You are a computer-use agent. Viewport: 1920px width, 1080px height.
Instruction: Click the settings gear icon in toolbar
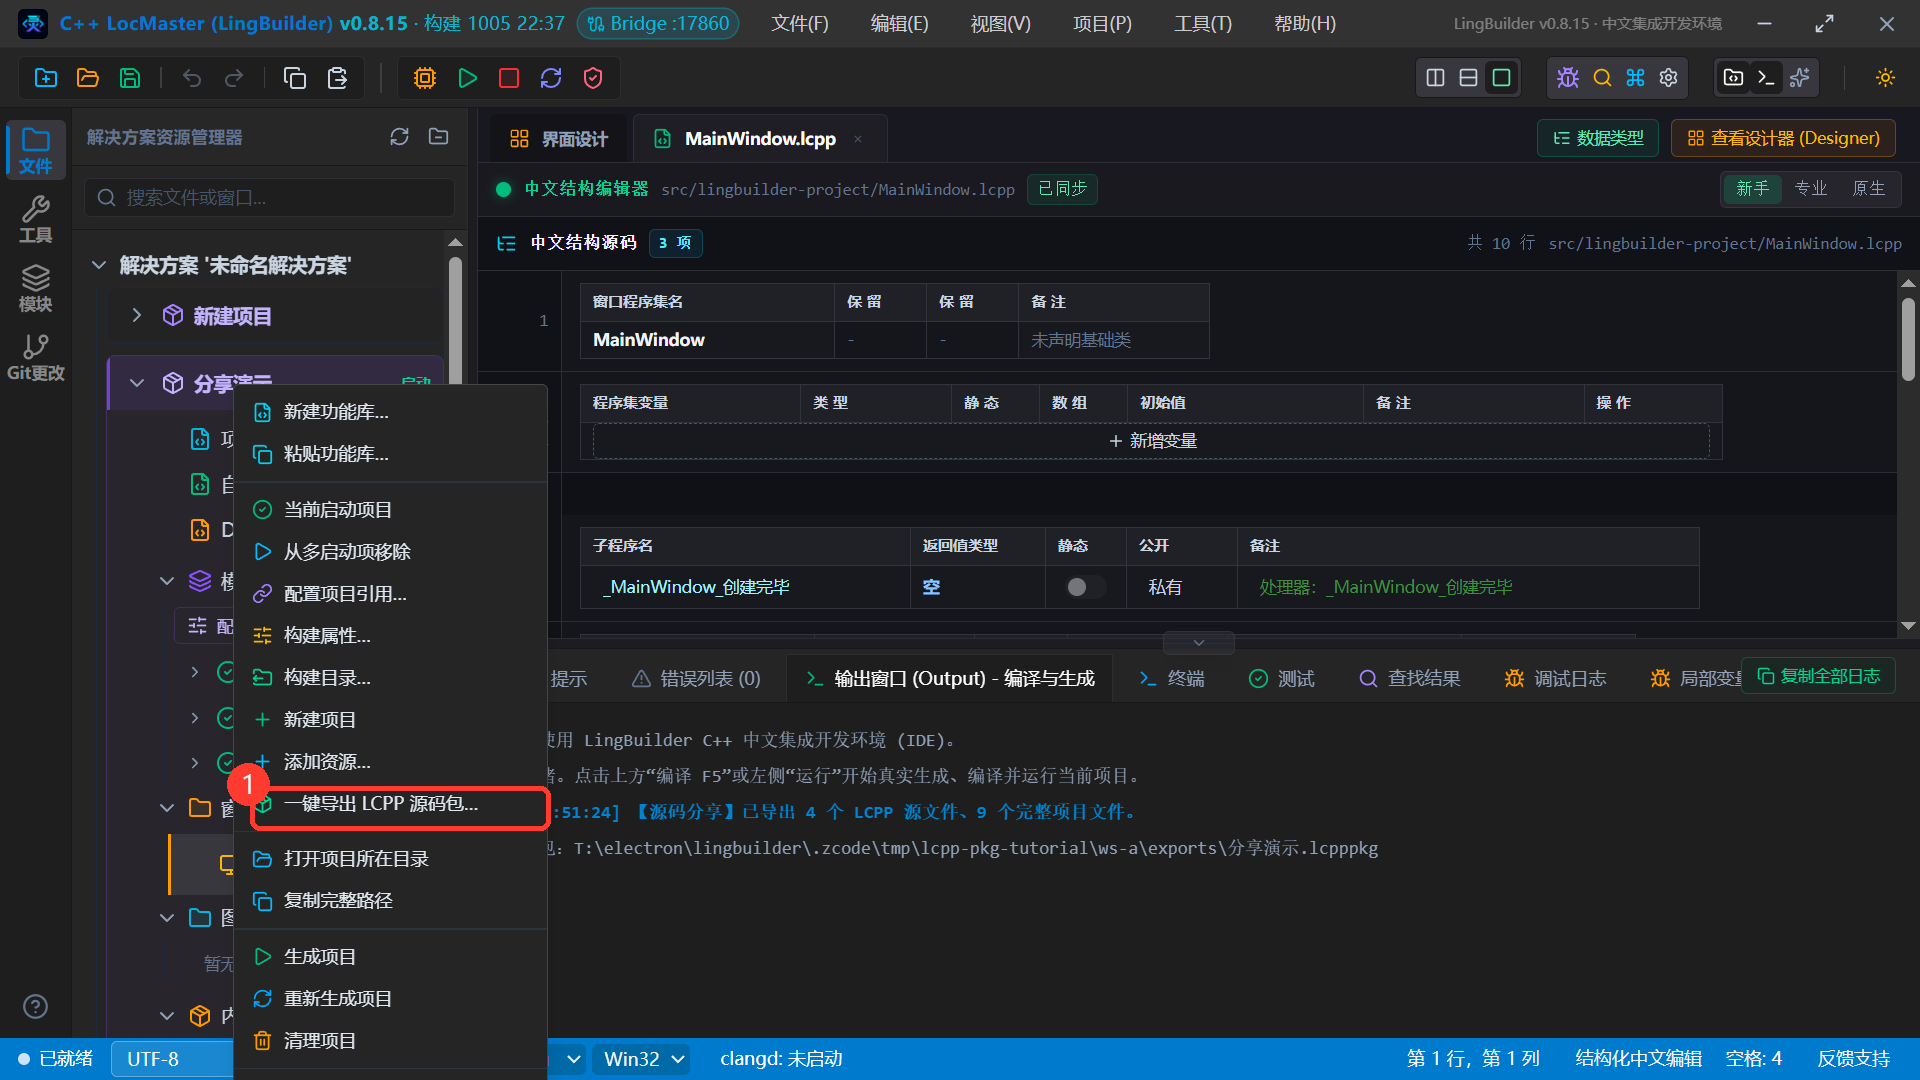click(1668, 78)
